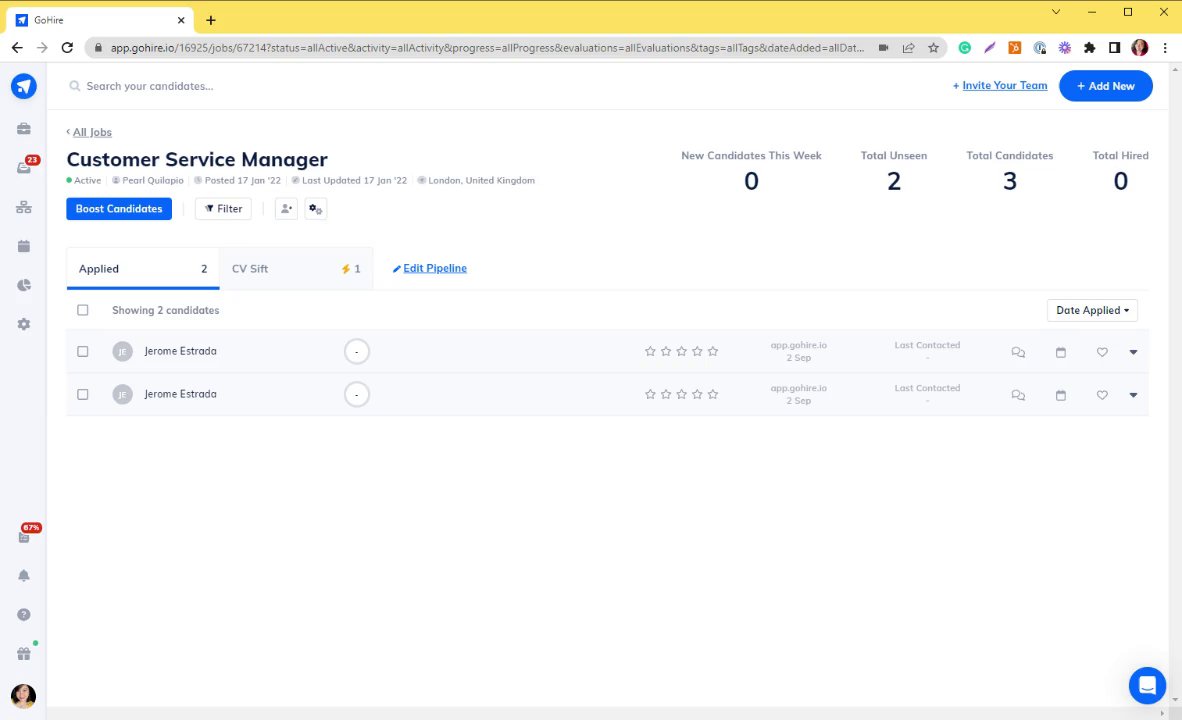Open the help question mark icon
Image resolution: width=1182 pixels, height=720 pixels.
(23, 614)
